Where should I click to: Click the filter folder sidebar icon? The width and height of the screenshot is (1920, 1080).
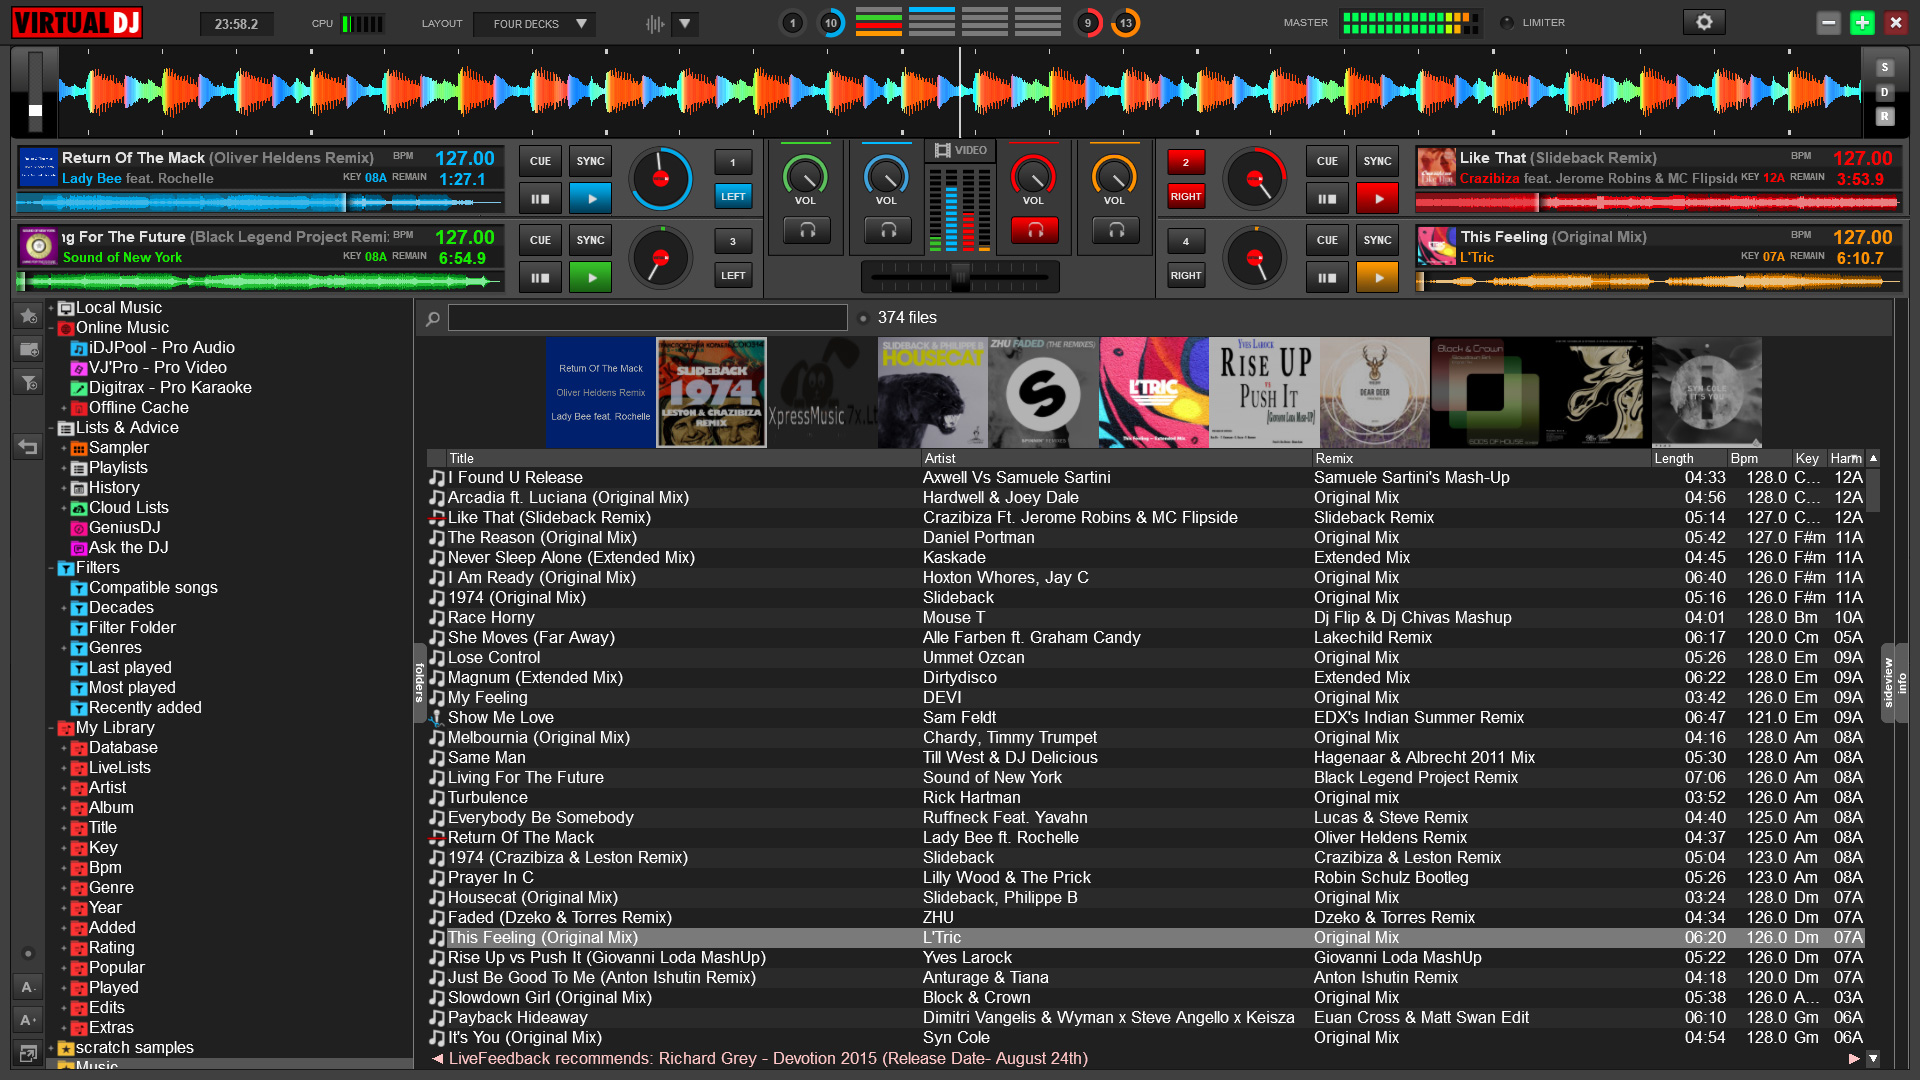coord(28,383)
